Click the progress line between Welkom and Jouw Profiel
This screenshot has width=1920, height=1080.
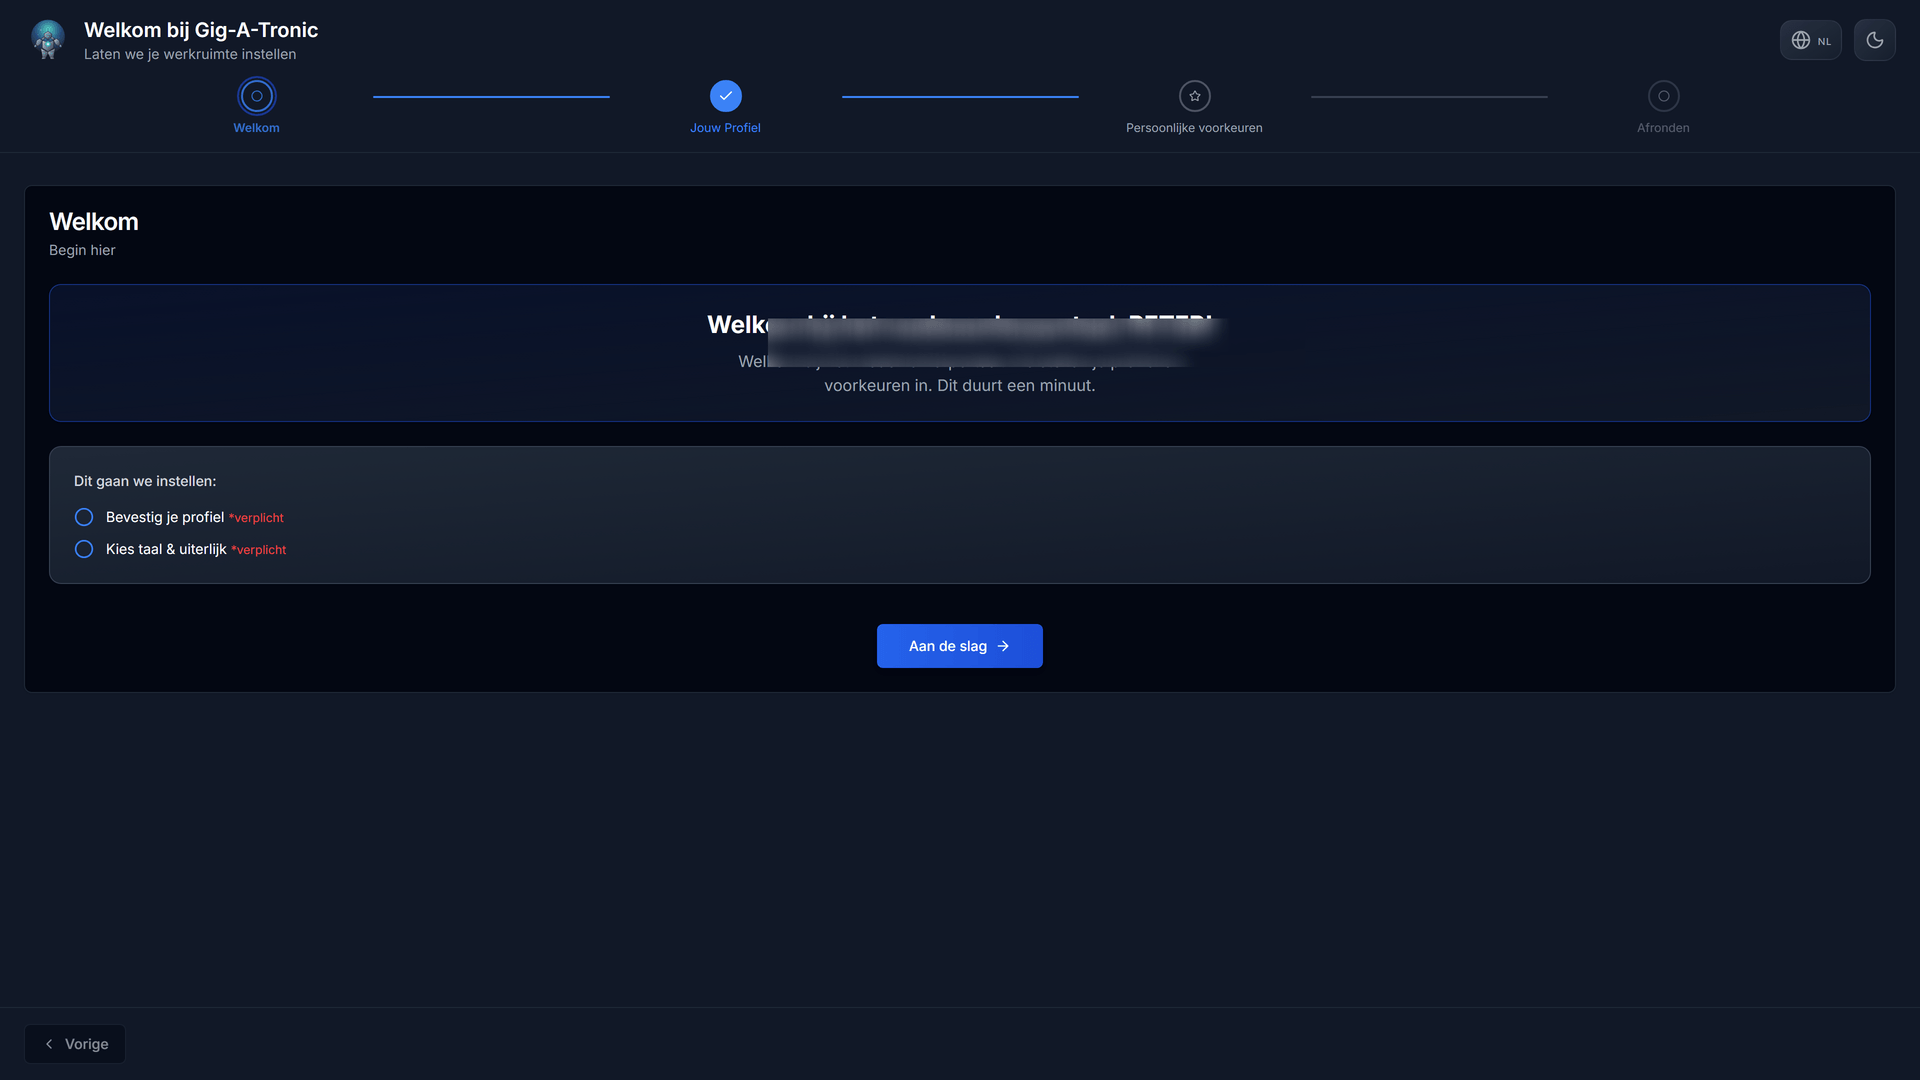pyautogui.click(x=491, y=97)
